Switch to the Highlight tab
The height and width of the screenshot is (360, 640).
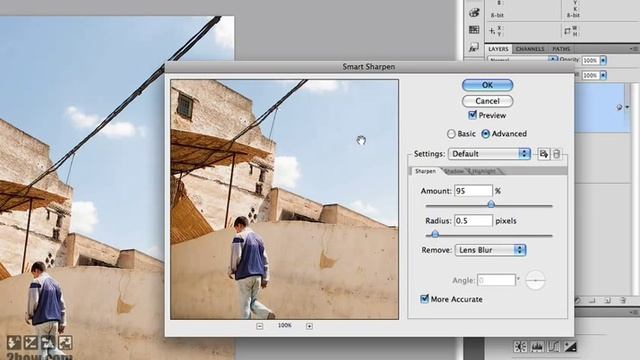(x=484, y=171)
